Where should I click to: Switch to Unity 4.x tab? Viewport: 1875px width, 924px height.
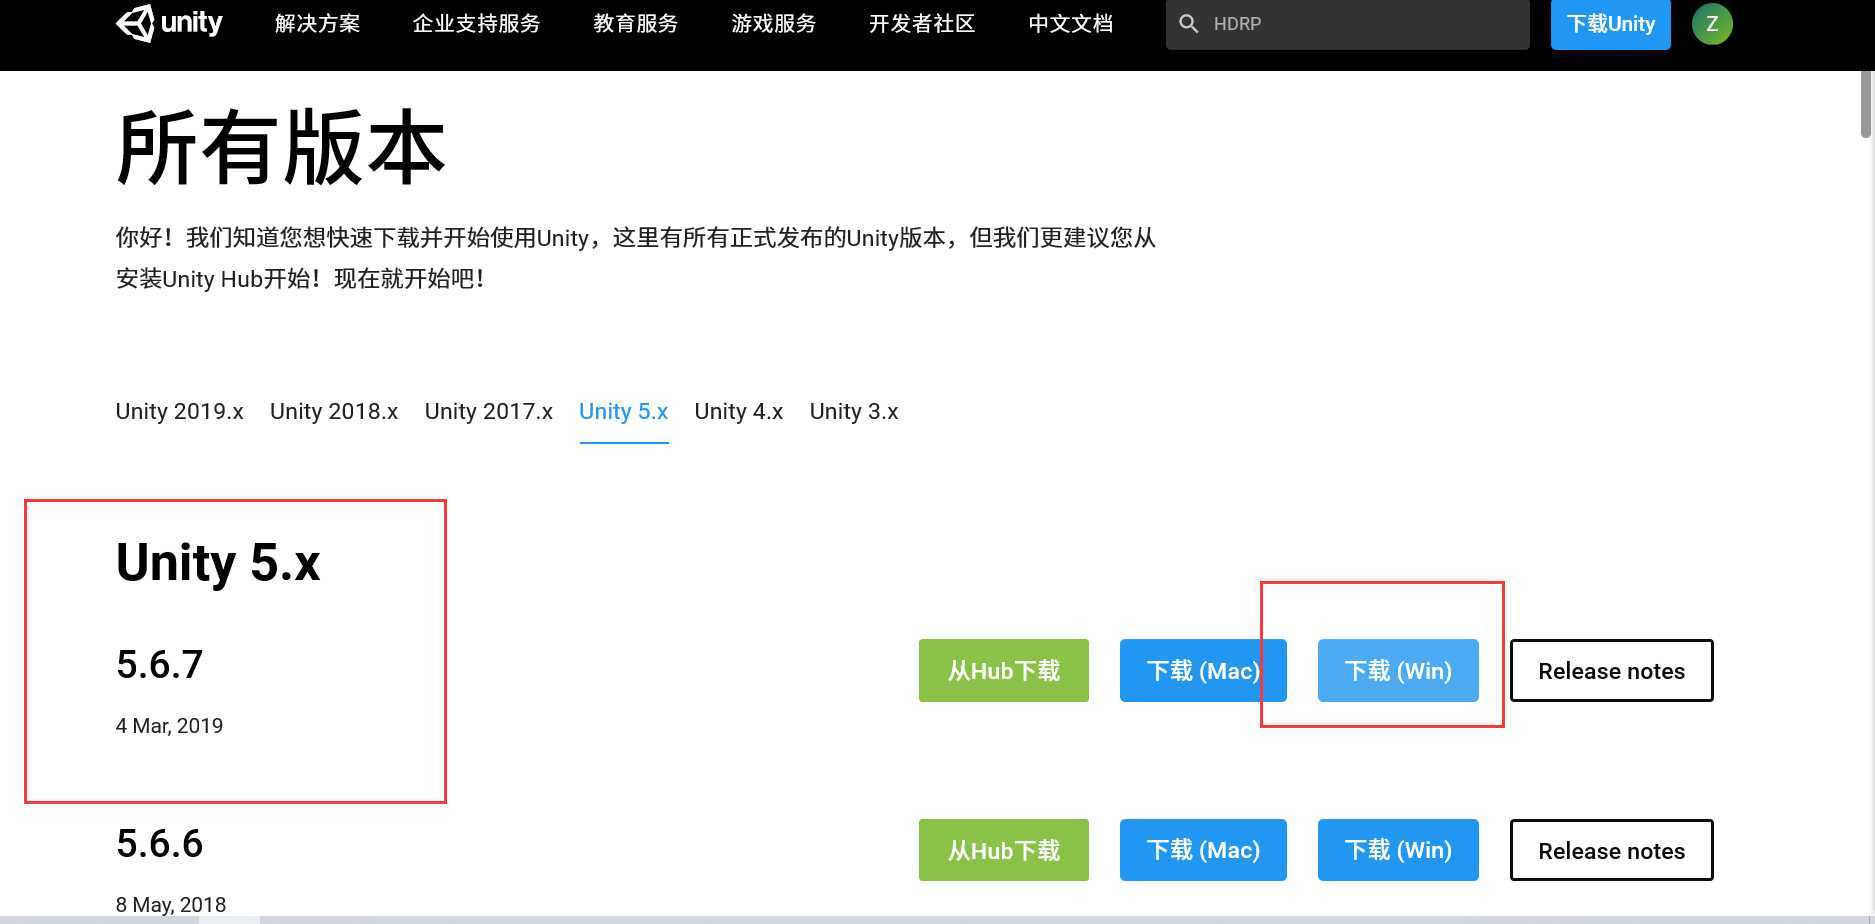(738, 412)
